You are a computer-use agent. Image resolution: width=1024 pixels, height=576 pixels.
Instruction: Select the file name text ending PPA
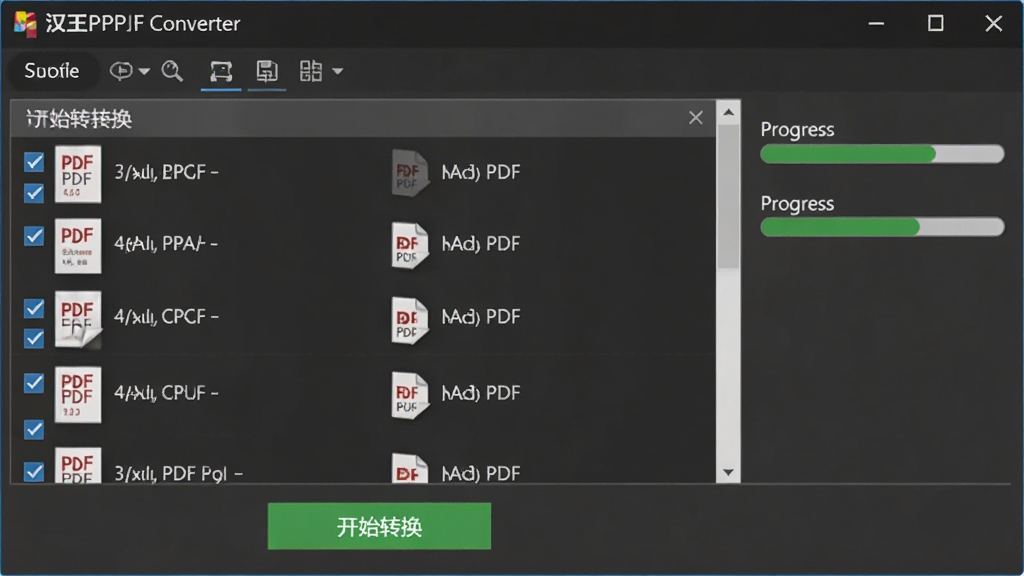[166, 244]
